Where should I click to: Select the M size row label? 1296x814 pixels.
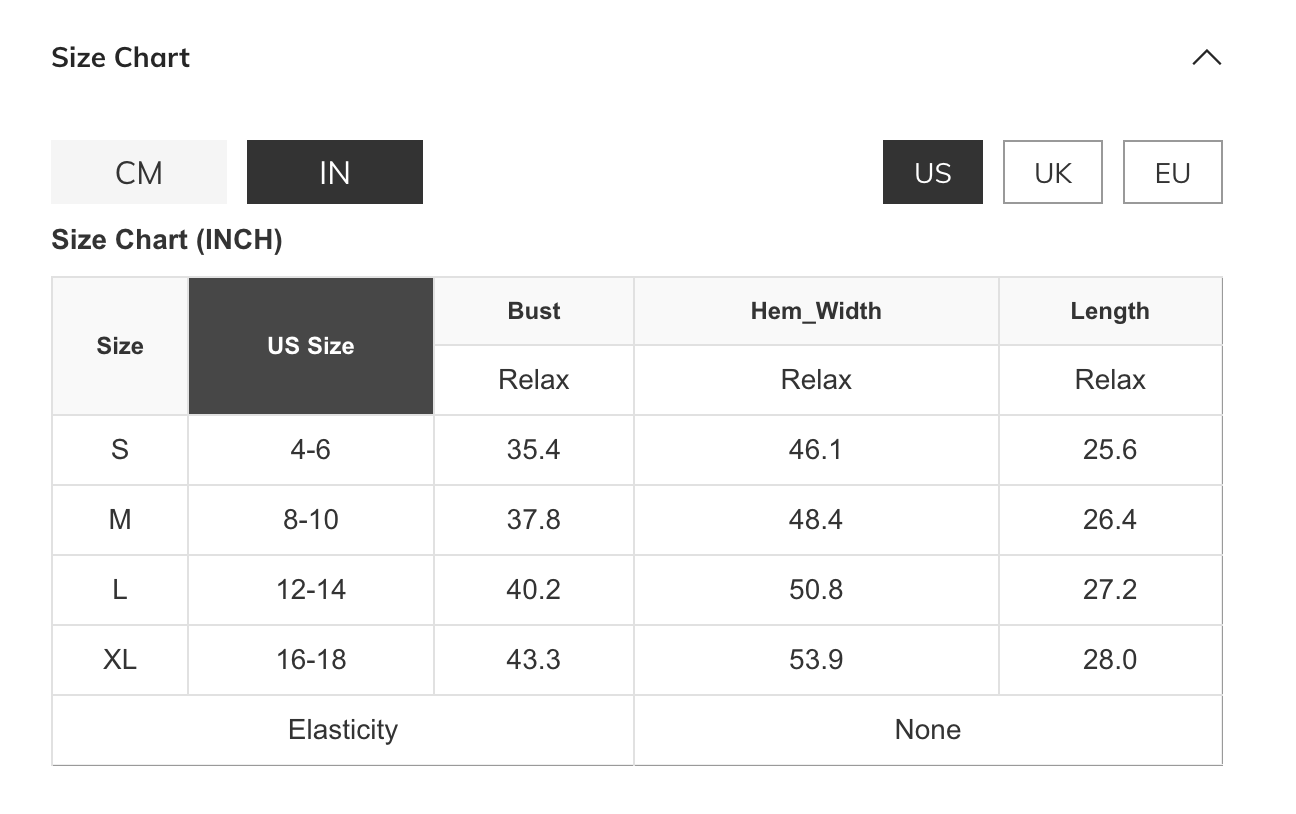tap(120, 520)
